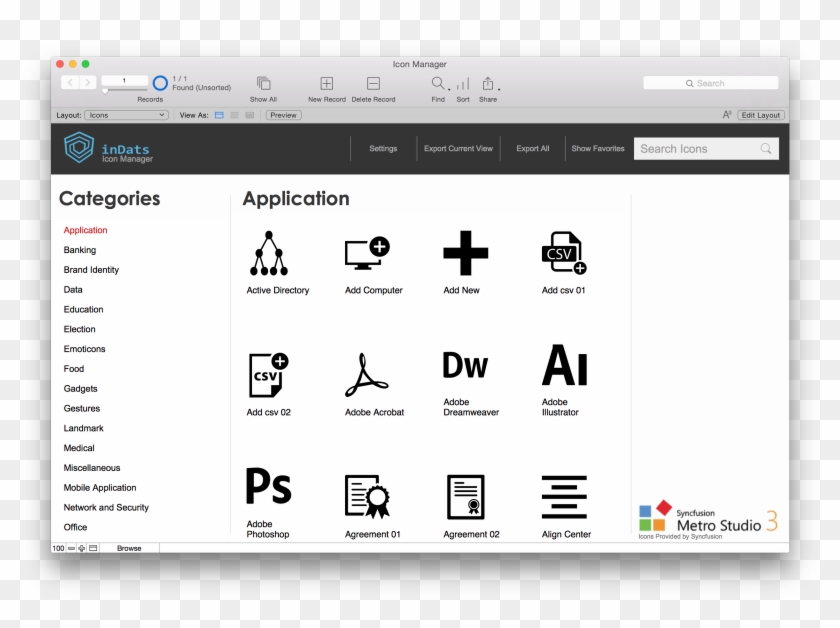Go to the previous record arrow
This screenshot has height=628, width=840.
pyautogui.click(x=70, y=82)
